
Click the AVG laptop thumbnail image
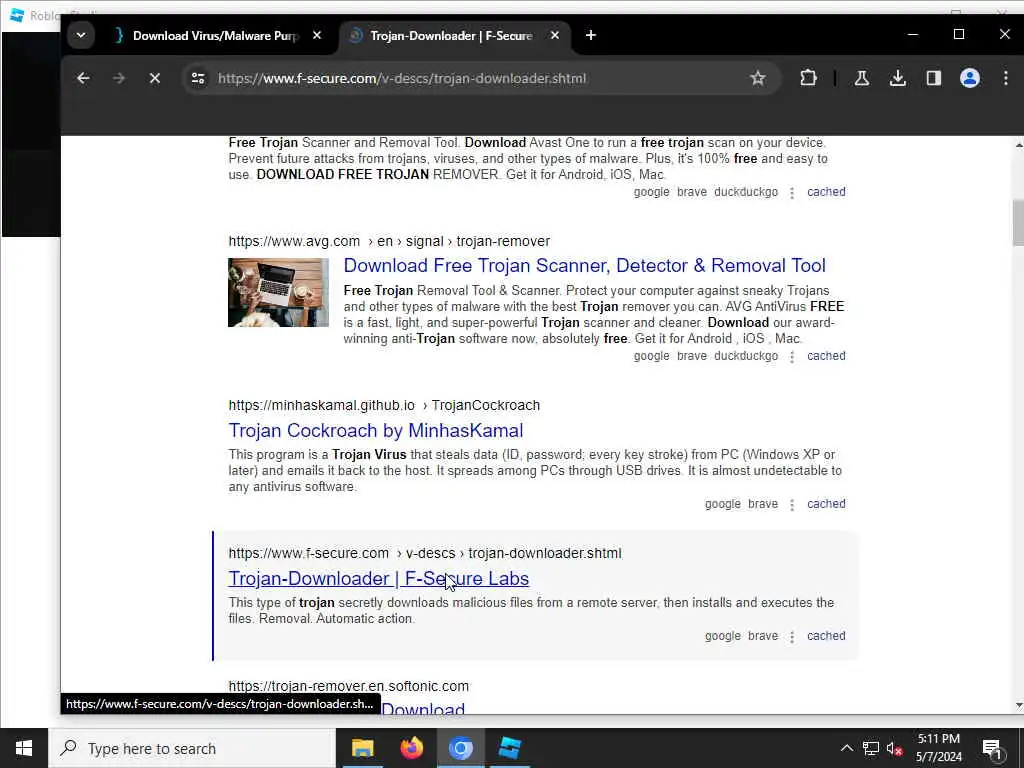tap(278, 293)
